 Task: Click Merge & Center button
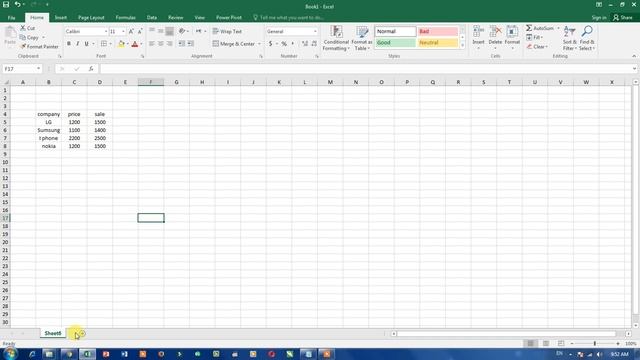point(233,44)
